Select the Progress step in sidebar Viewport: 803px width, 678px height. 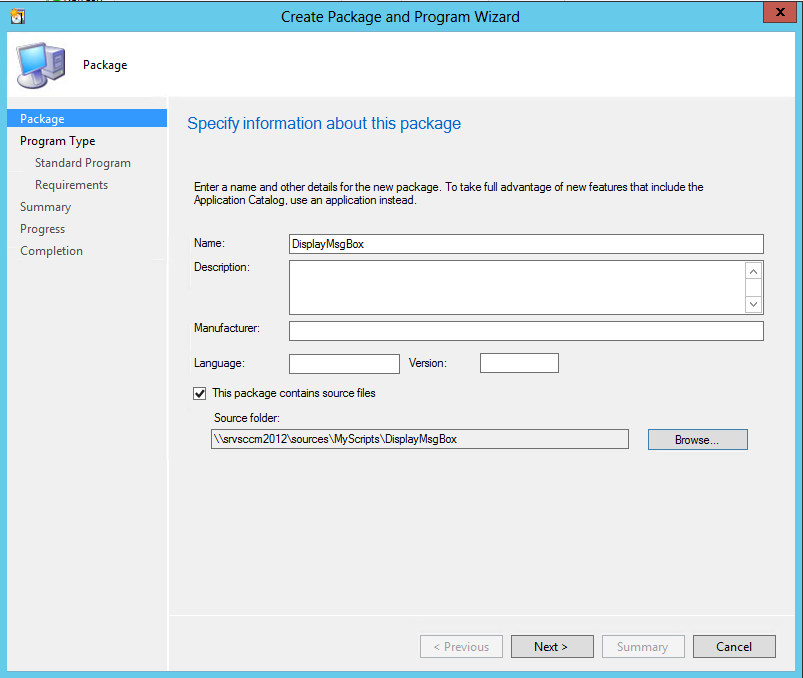[x=42, y=229]
